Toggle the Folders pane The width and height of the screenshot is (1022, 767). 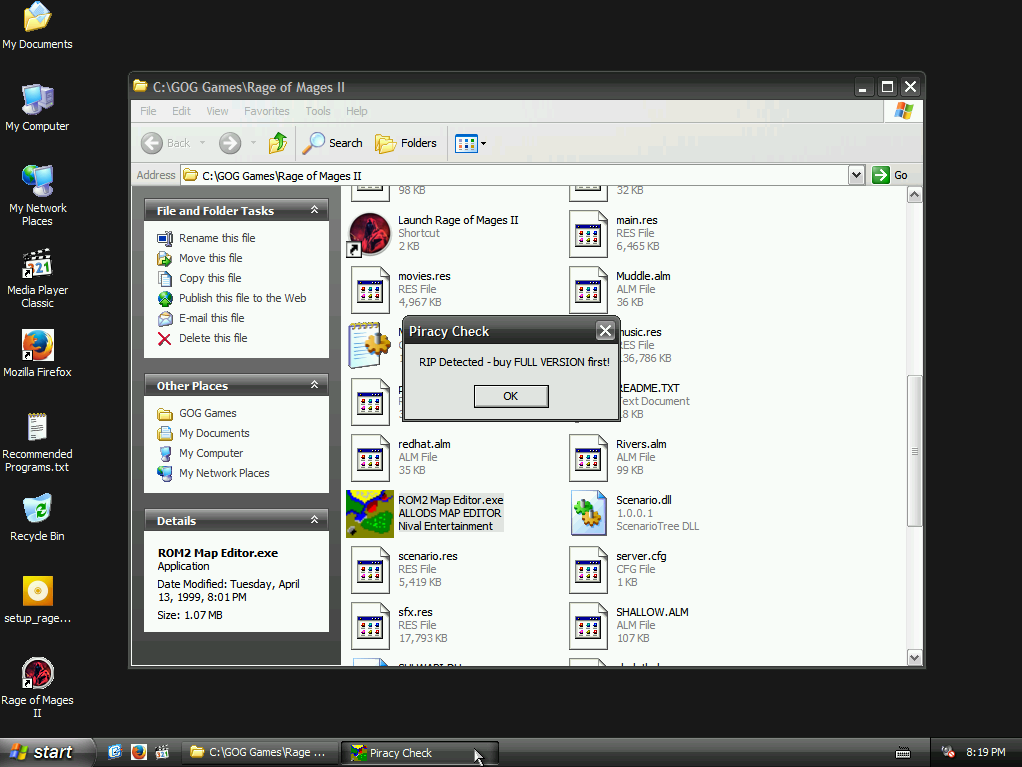405,143
